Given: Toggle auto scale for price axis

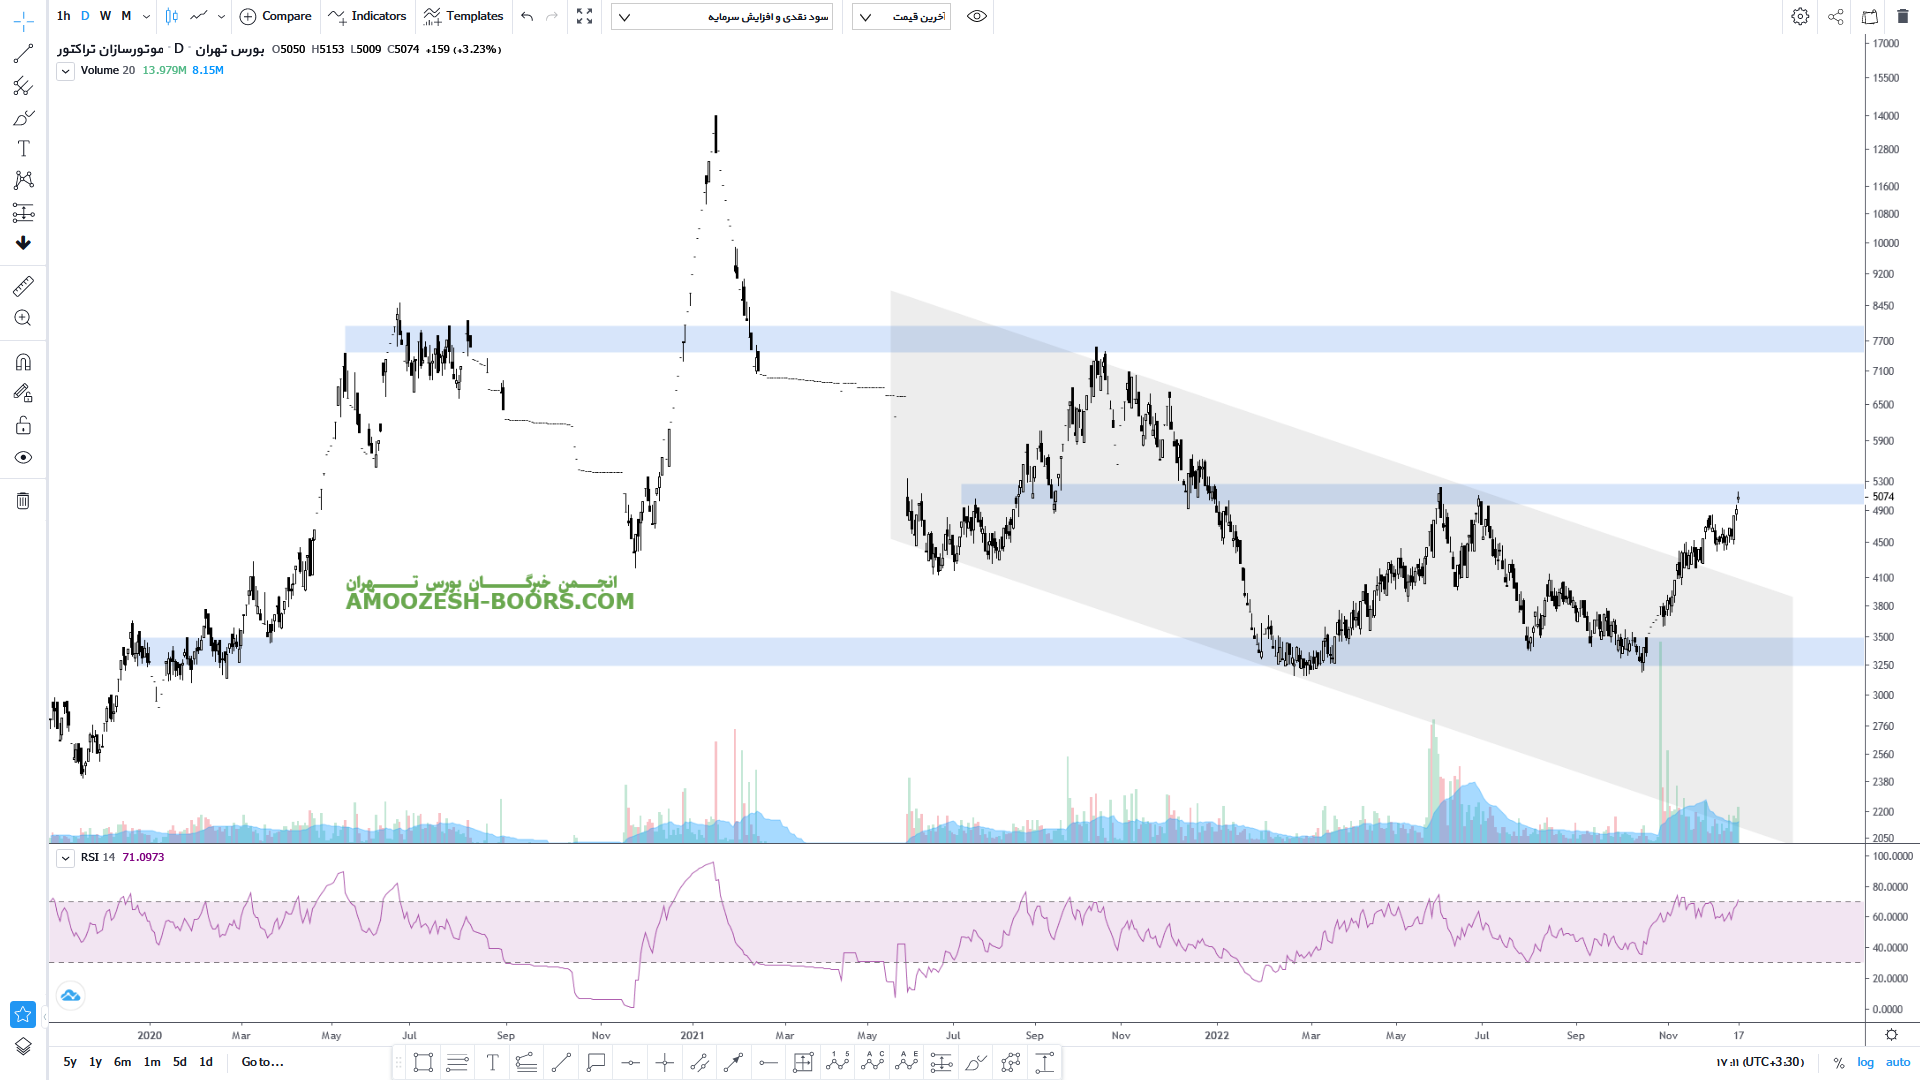Looking at the screenshot, I should [1897, 1062].
